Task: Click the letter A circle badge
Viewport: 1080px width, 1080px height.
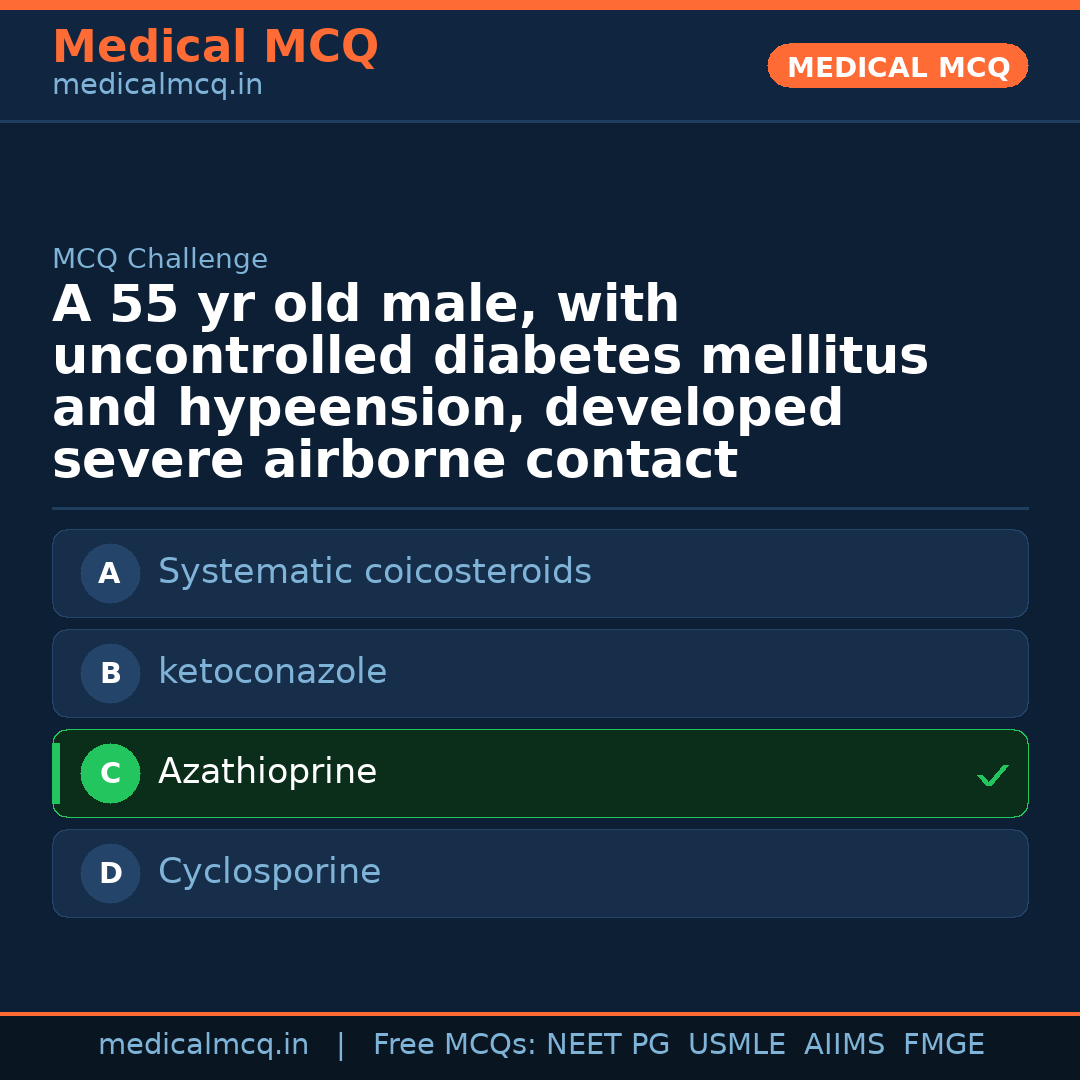Action: coord(110,574)
